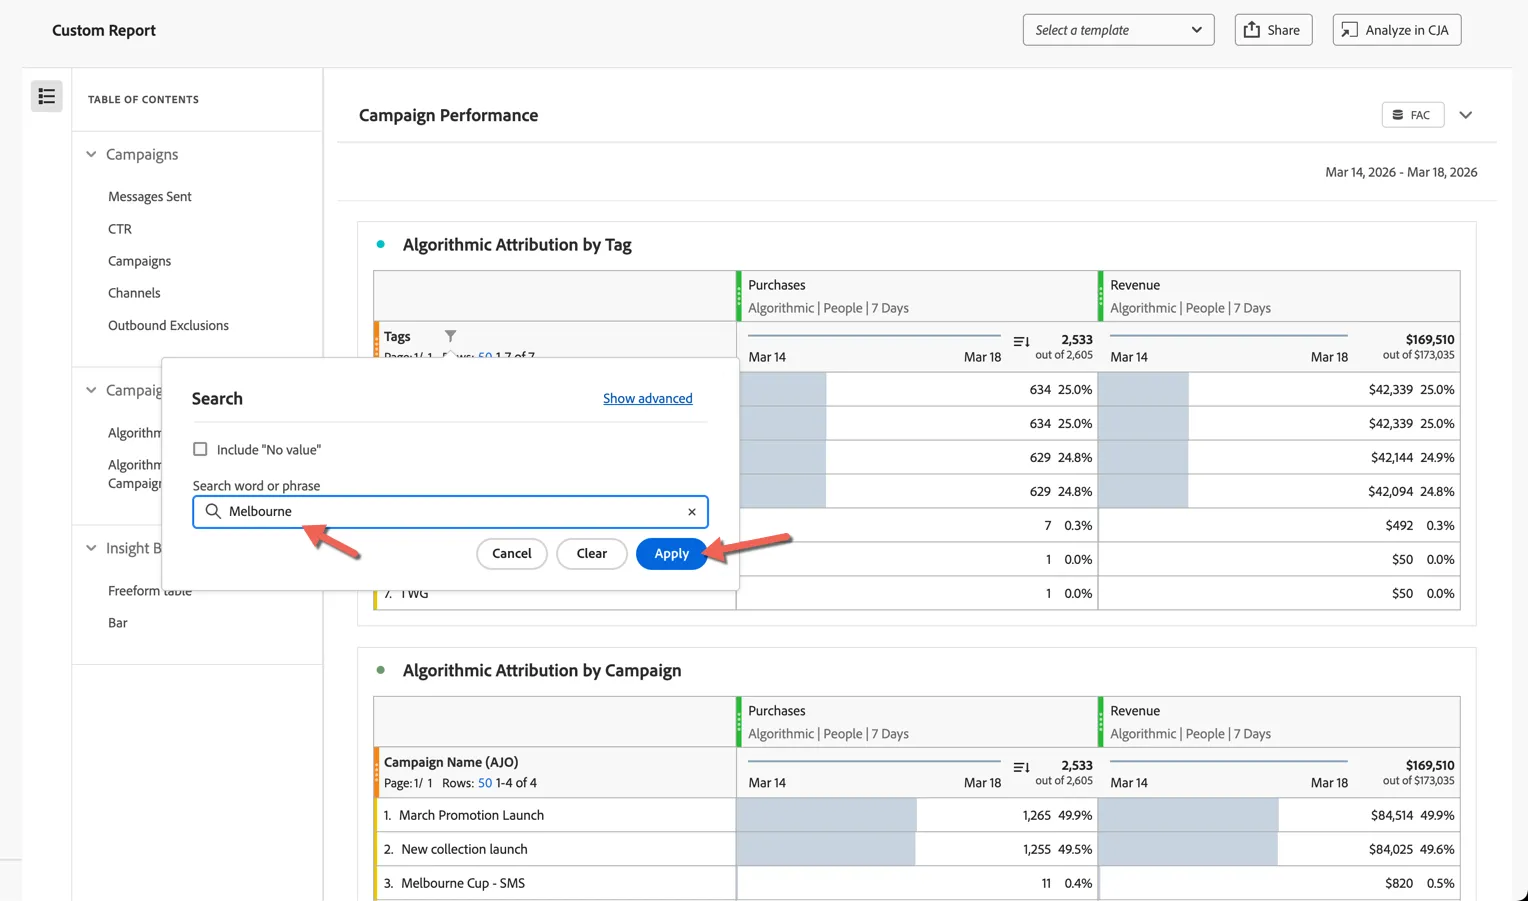1528x901 pixels.
Task: Click sort icon in Campaign Purchases column
Action: point(1021,768)
